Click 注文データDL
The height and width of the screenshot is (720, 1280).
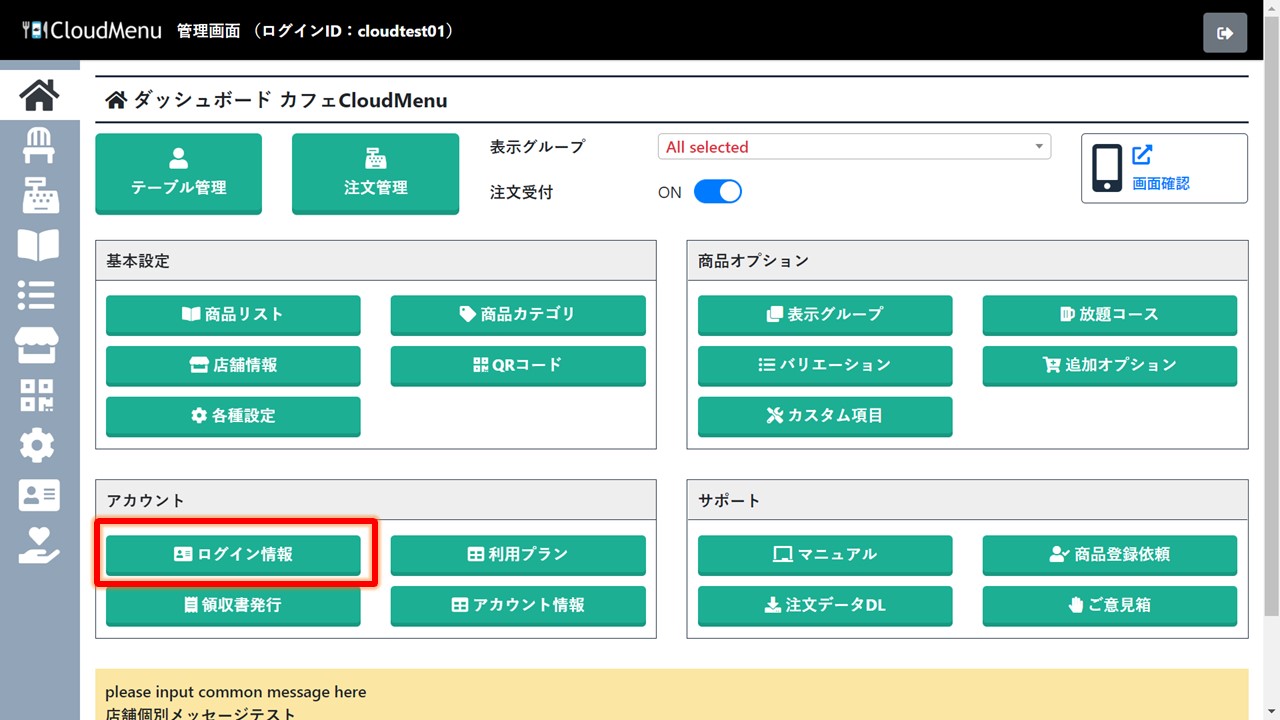825,606
